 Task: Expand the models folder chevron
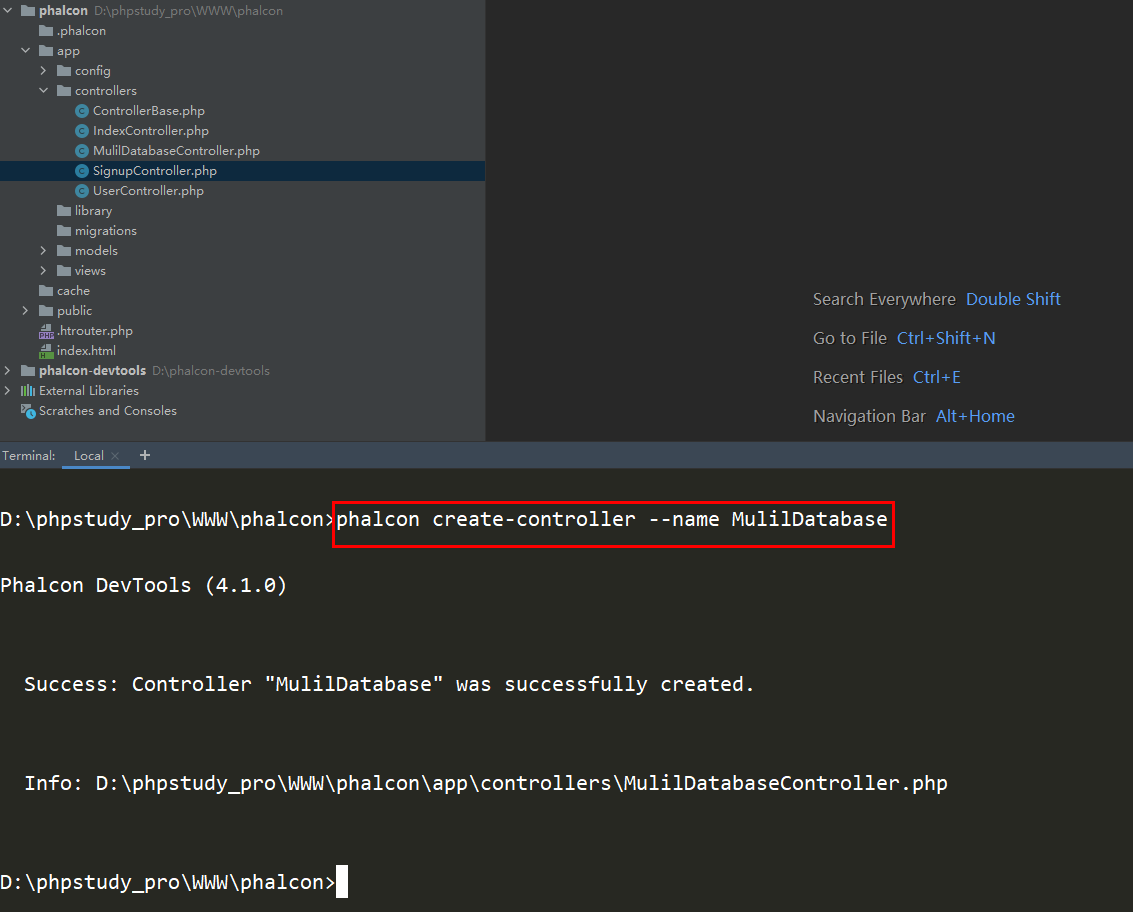coord(43,251)
